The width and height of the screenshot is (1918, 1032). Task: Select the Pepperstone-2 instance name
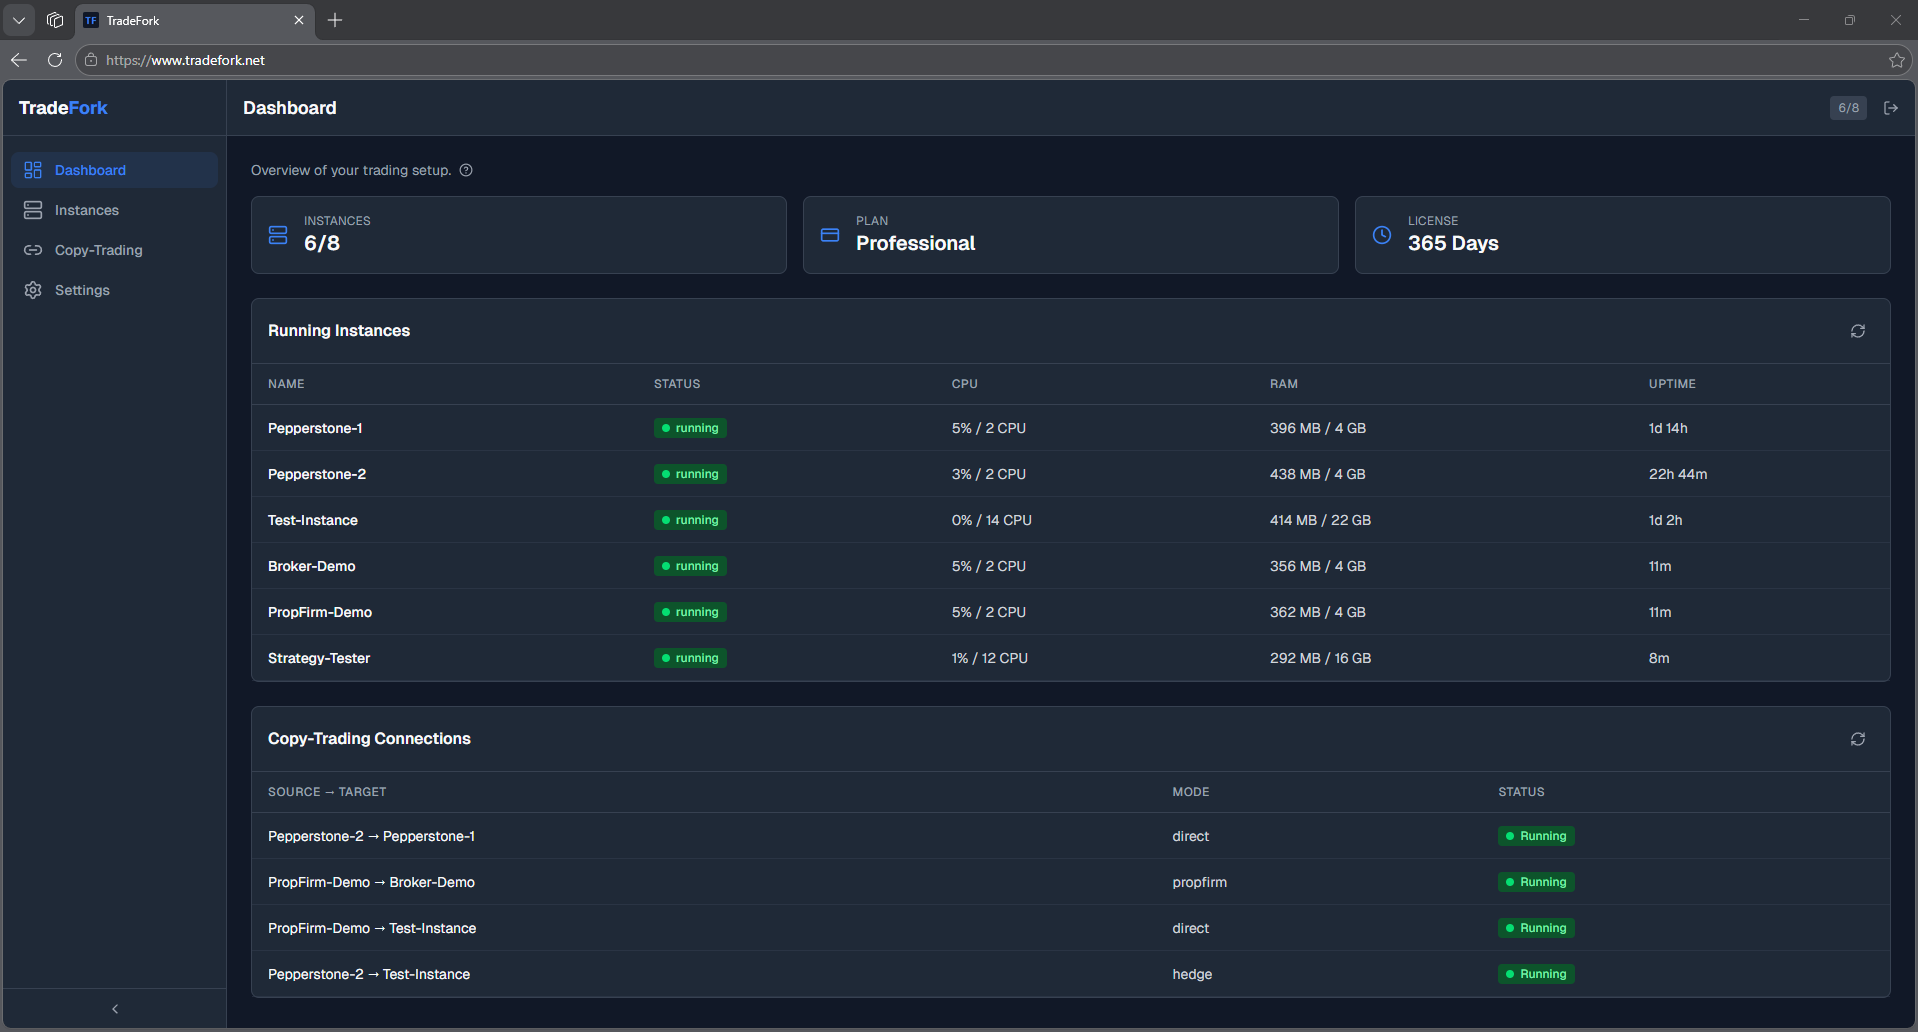[317, 474]
